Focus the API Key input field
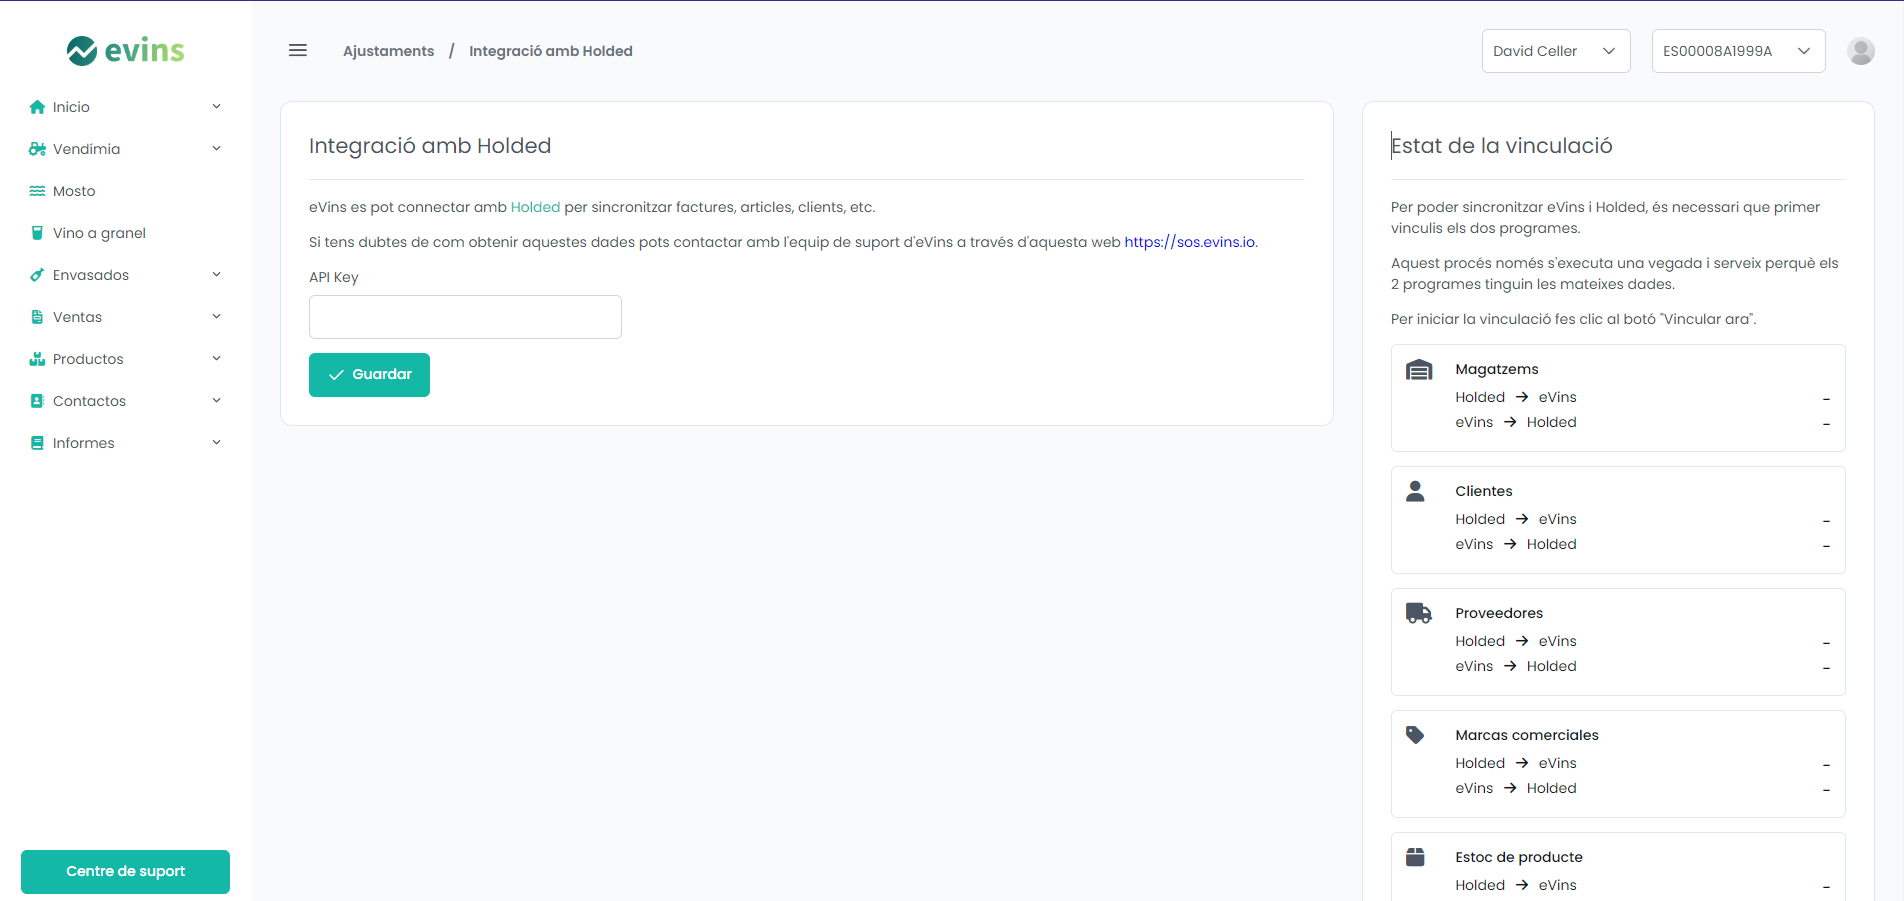 tap(465, 317)
